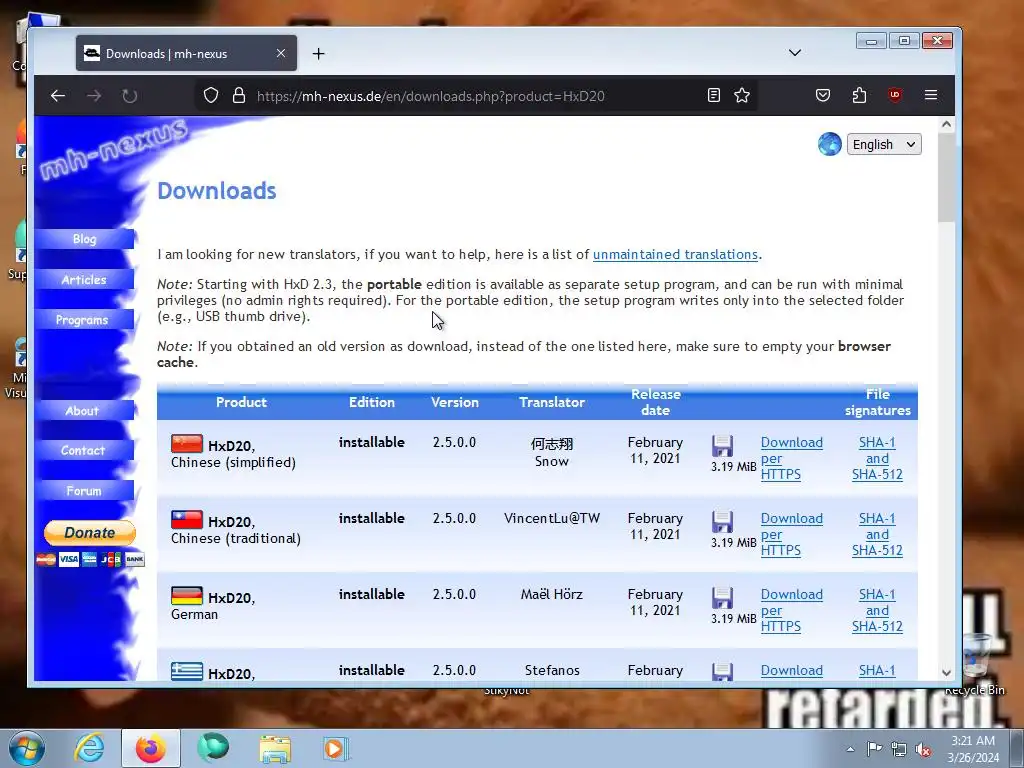Click the Firefox taskbar icon
Viewport: 1024px width, 768px height.
pos(150,748)
